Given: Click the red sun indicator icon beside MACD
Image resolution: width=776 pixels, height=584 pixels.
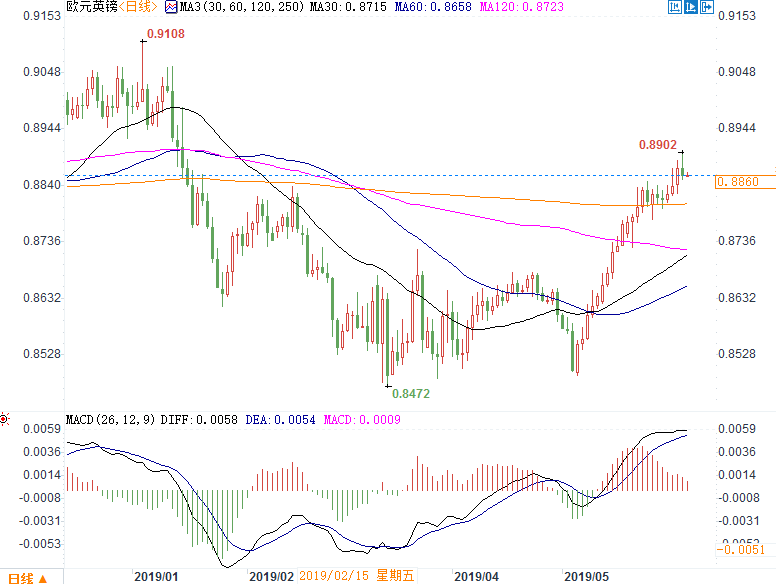Looking at the screenshot, I should pos(5,419).
